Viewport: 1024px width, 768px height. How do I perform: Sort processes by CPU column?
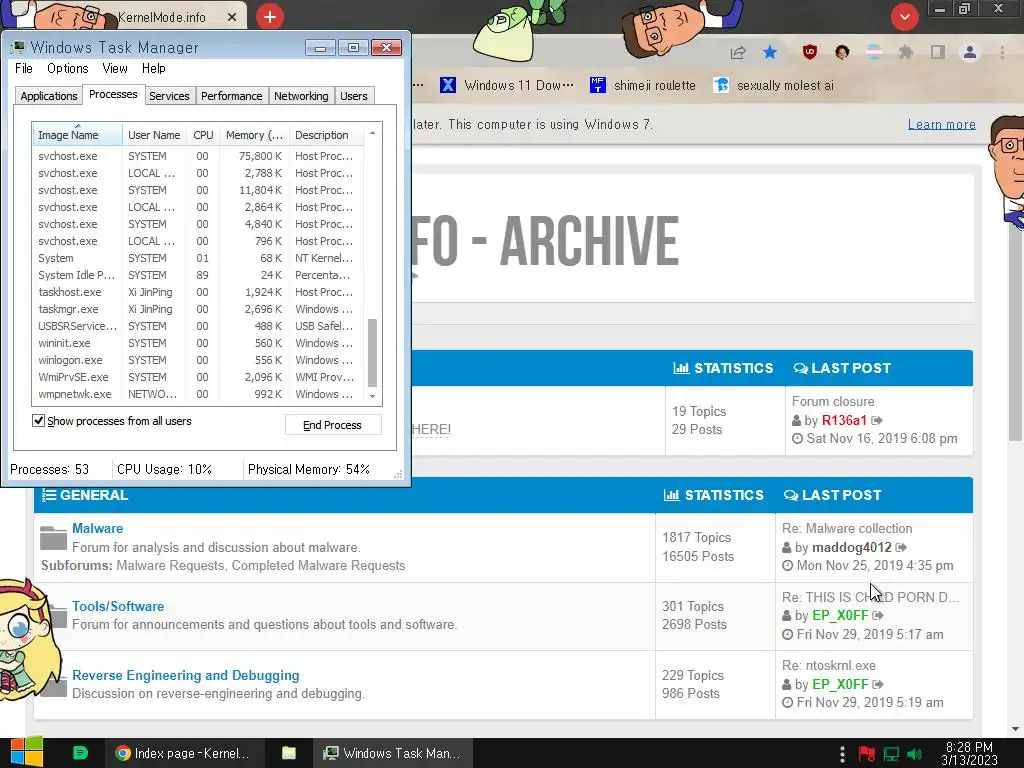coord(203,135)
